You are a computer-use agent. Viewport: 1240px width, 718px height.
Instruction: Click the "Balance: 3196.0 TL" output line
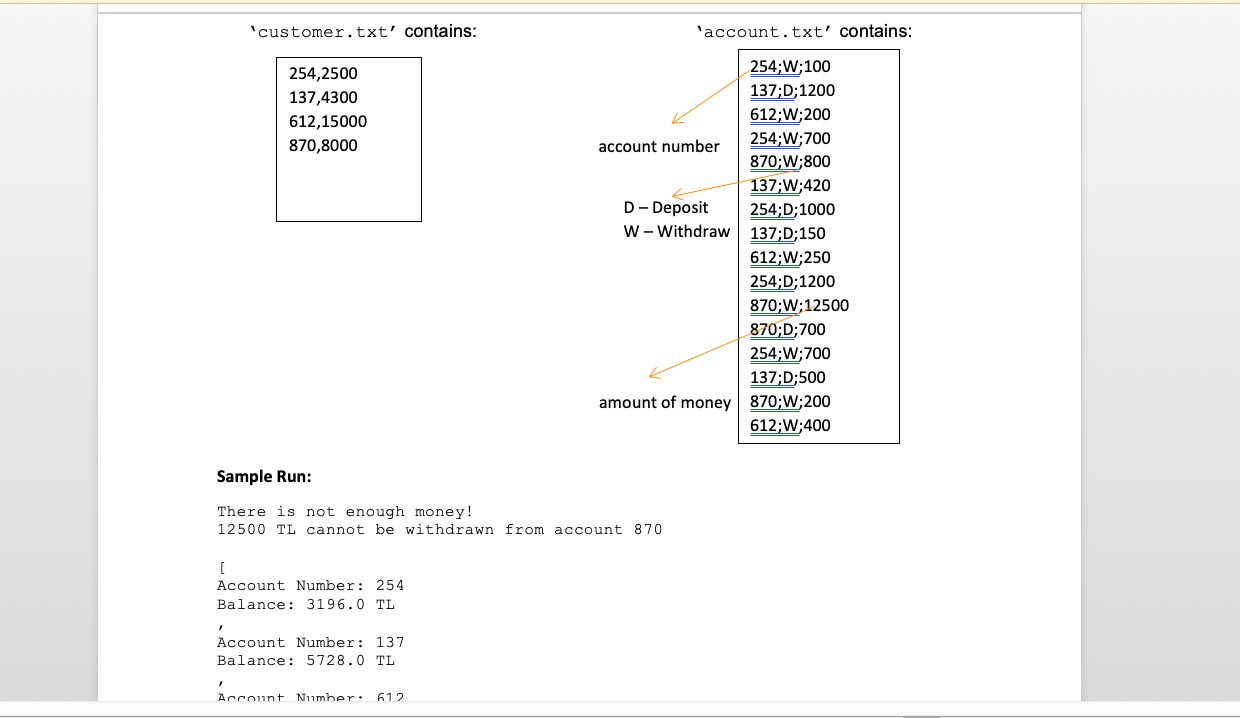point(305,604)
